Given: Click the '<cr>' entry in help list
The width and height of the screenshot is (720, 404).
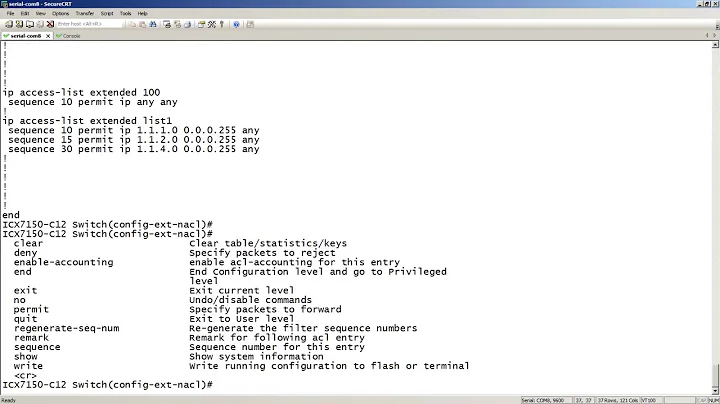Looking at the screenshot, I should (25, 376).
